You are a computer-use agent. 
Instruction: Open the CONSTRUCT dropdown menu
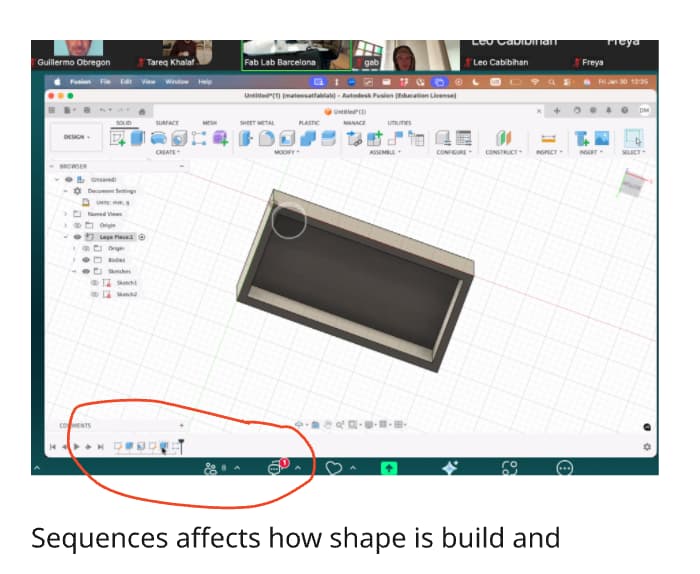[x=504, y=153]
